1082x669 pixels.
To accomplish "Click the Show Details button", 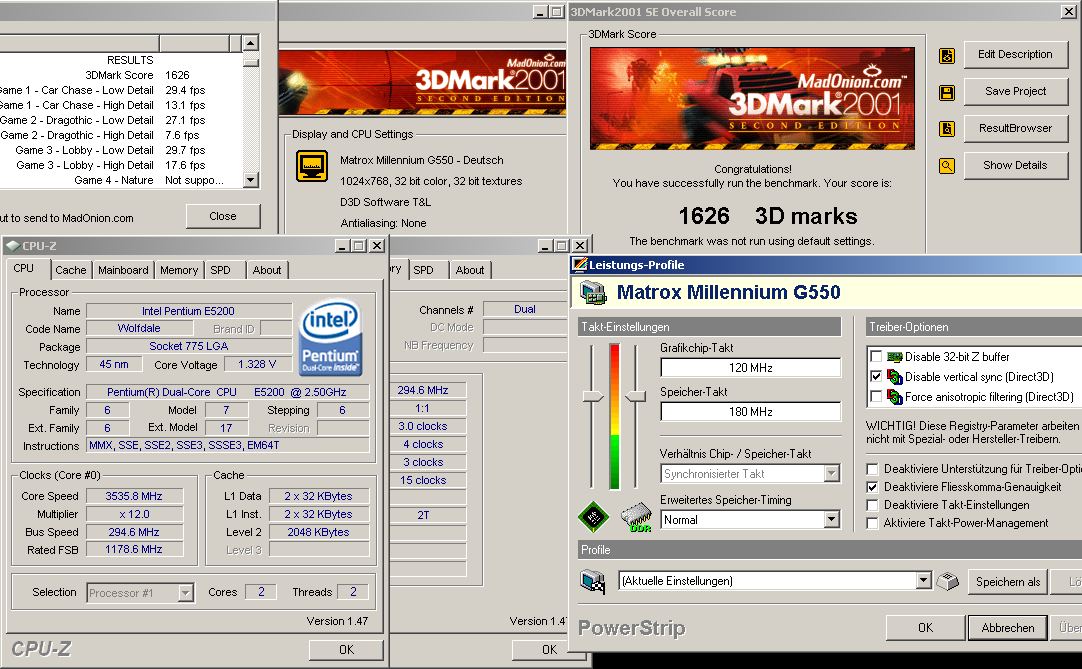I will (x=1015, y=166).
